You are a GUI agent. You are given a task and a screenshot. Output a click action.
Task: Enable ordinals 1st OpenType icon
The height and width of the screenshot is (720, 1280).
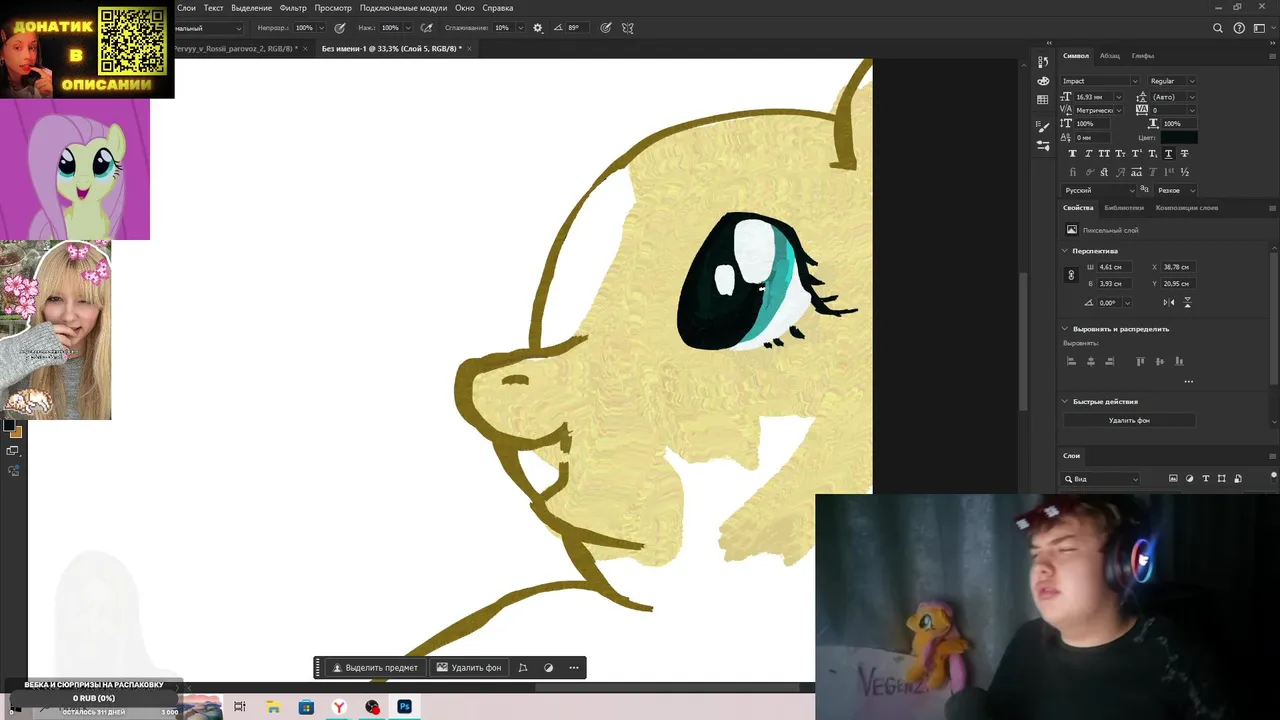click(x=1169, y=172)
